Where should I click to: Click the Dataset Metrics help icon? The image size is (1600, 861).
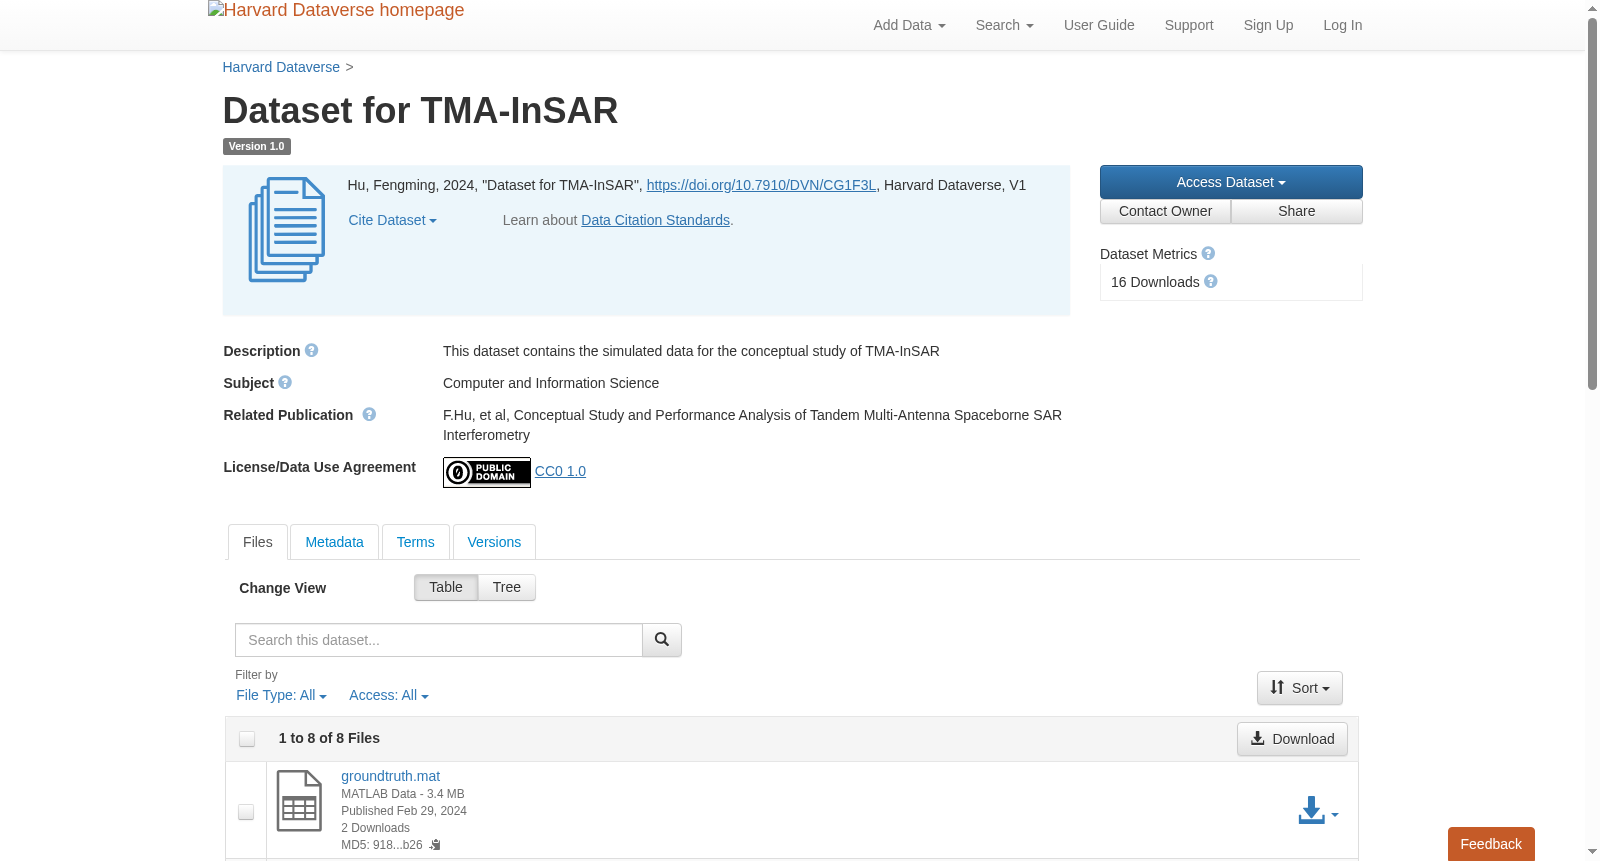tap(1208, 254)
